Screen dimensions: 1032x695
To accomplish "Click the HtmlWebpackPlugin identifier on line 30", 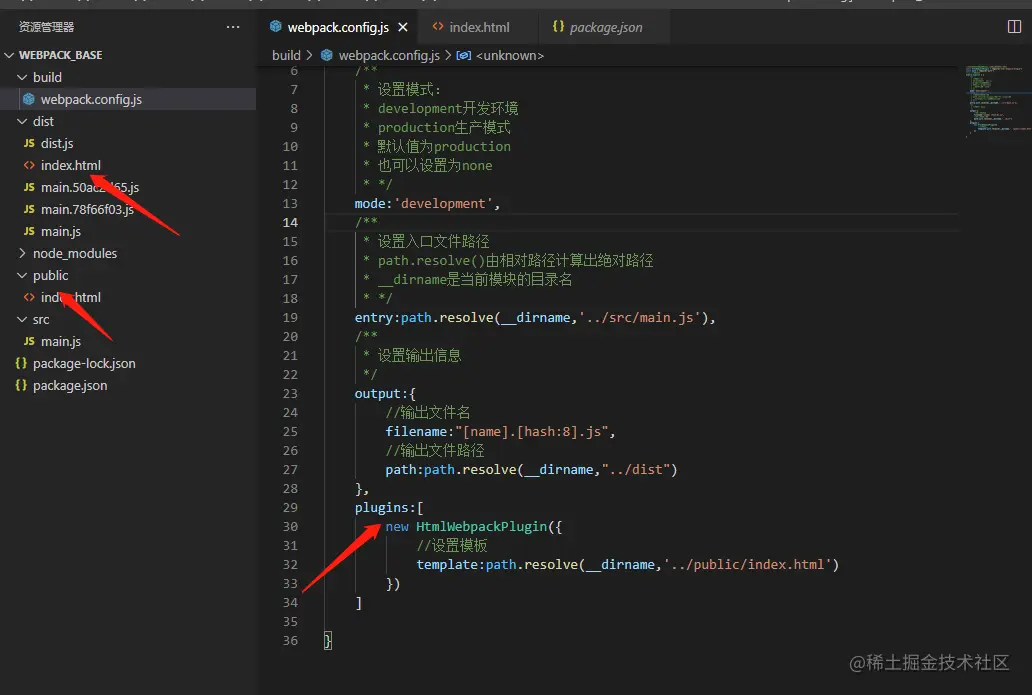I will click(x=482, y=527).
